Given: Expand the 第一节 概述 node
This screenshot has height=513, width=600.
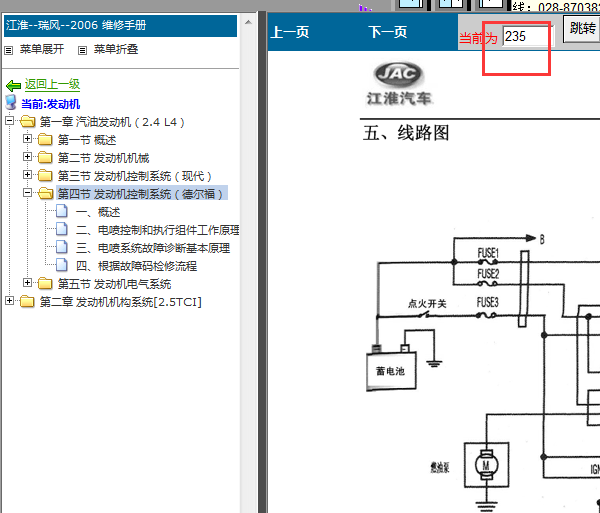Looking at the screenshot, I should [x=27, y=138].
